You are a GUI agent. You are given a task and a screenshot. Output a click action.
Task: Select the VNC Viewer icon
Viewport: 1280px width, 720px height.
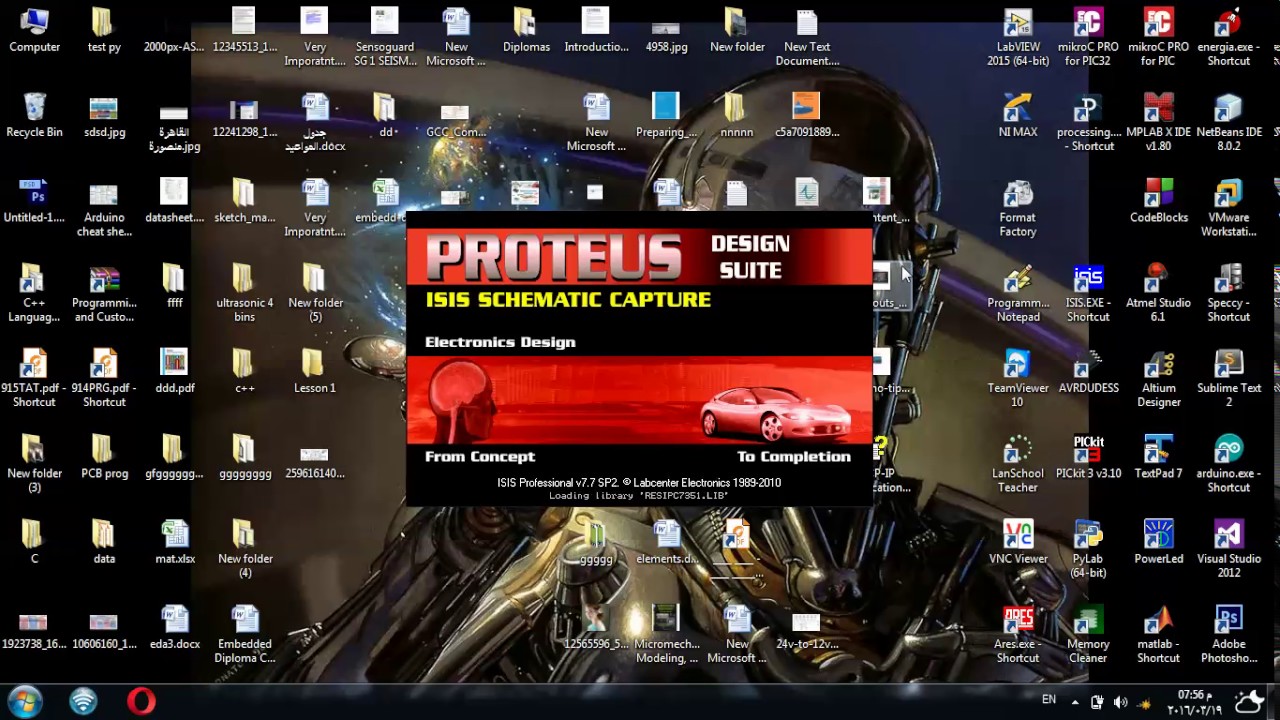point(1018,543)
